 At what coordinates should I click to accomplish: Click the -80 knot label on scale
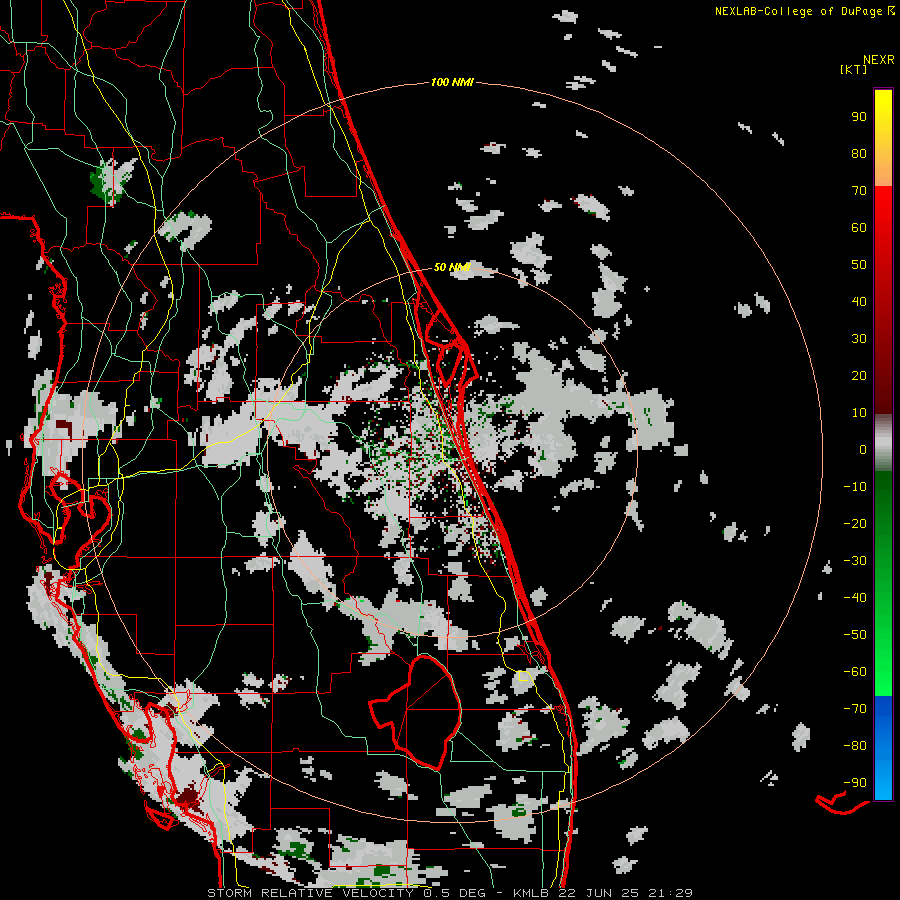point(855,746)
